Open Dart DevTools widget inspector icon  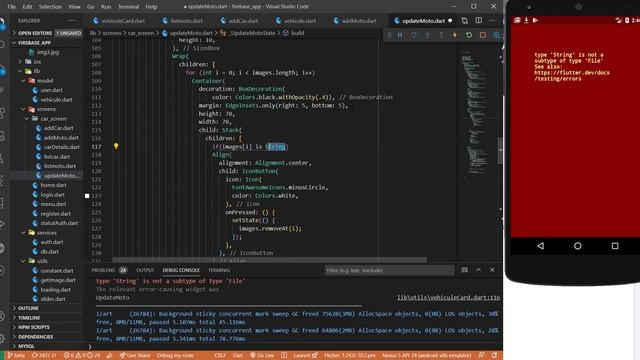pyautogui.click(x=496, y=36)
